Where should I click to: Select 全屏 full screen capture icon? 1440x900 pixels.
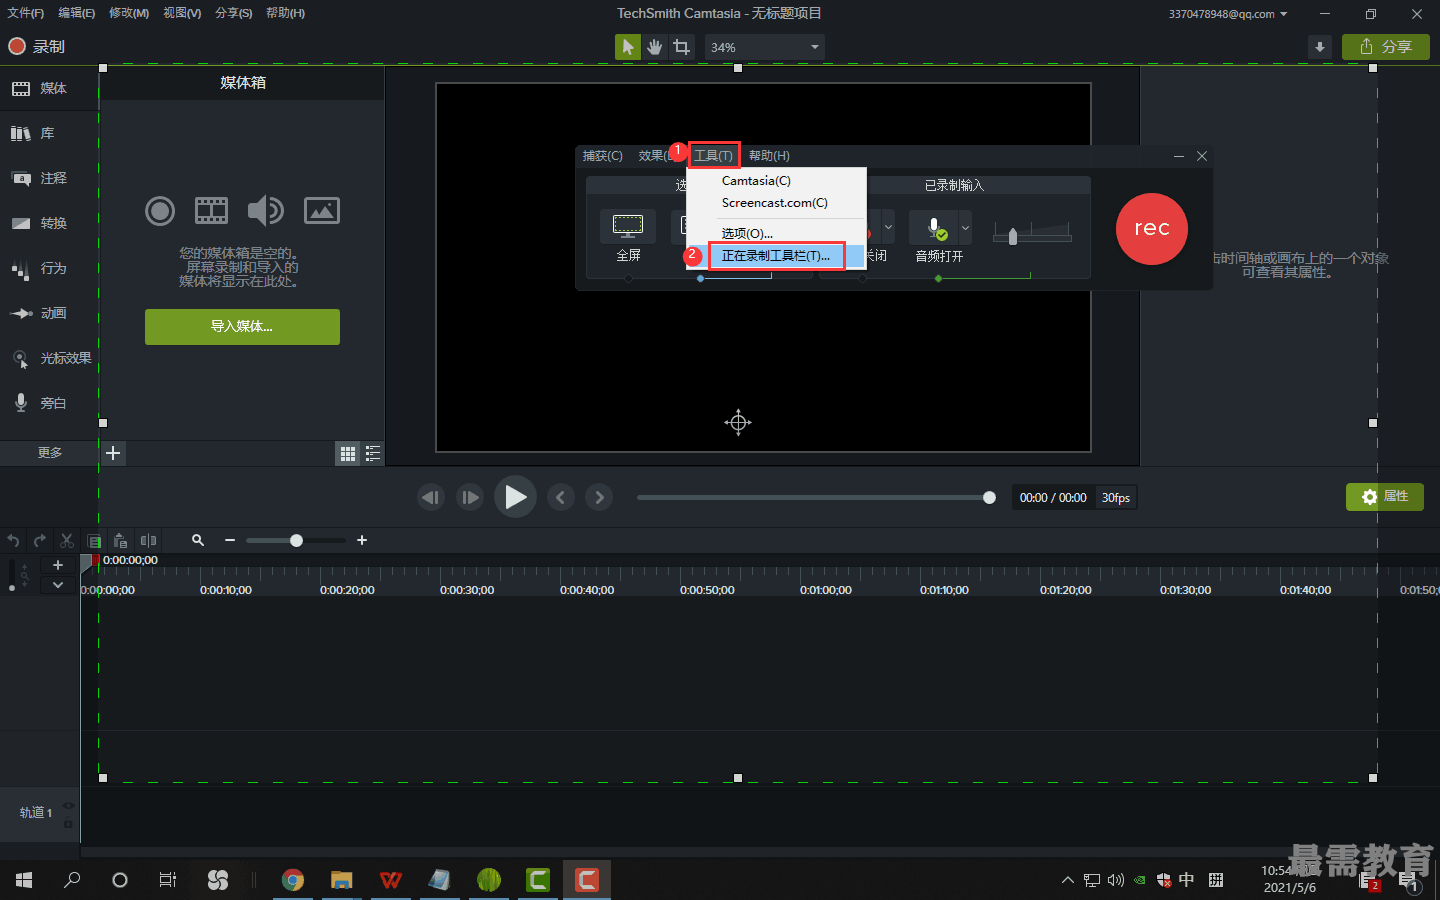tap(628, 226)
